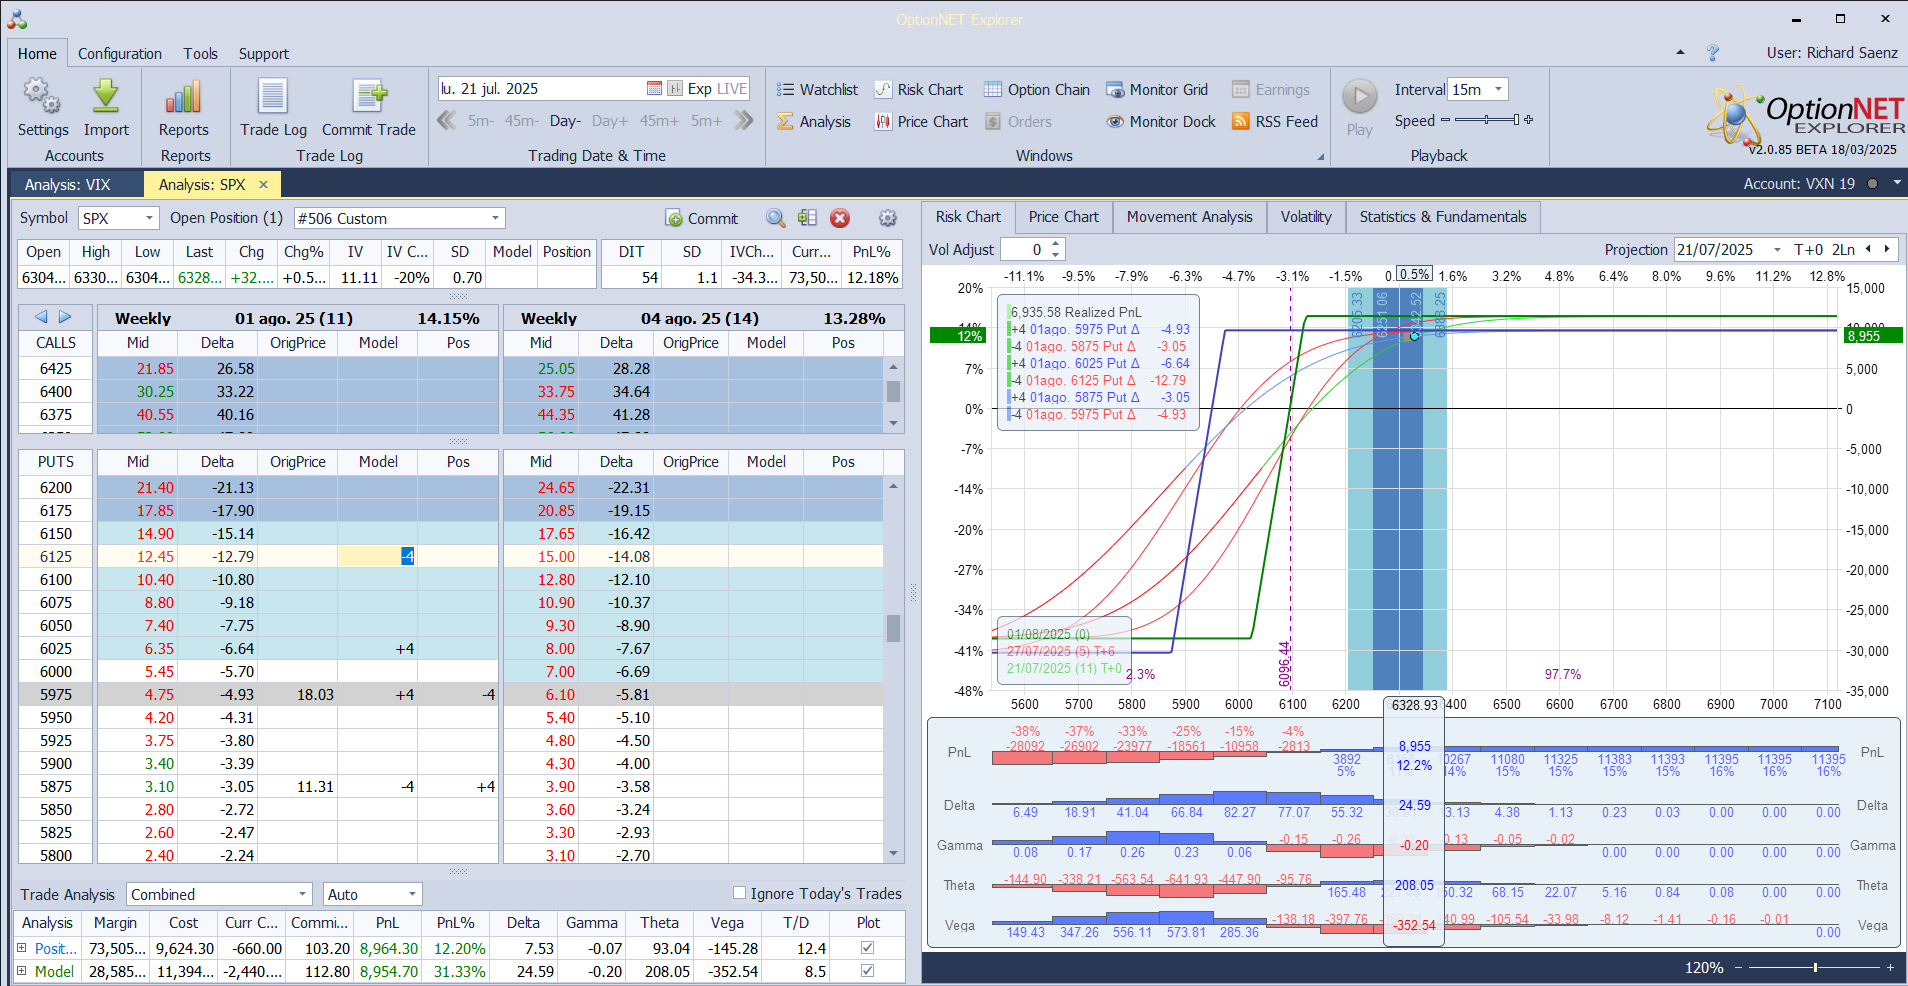Jump forward with the double right arrow
Viewport: 1908px width, 986px height.
743,121
